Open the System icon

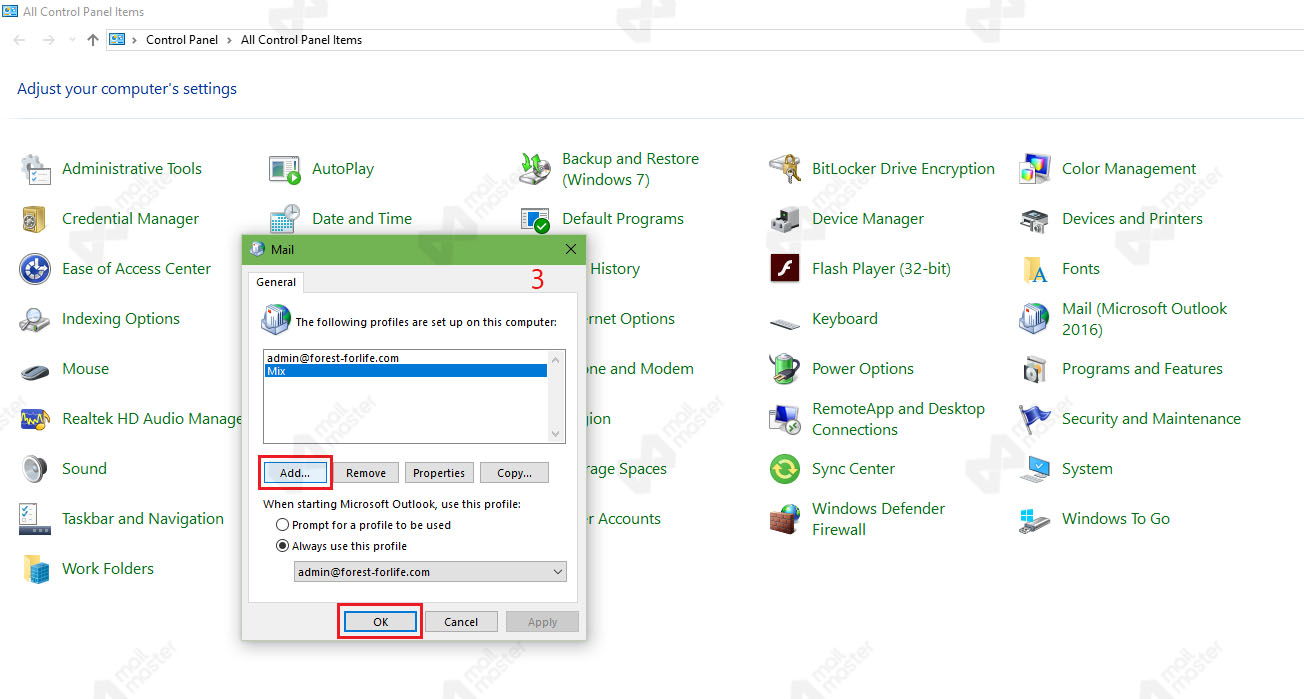(x=1035, y=469)
